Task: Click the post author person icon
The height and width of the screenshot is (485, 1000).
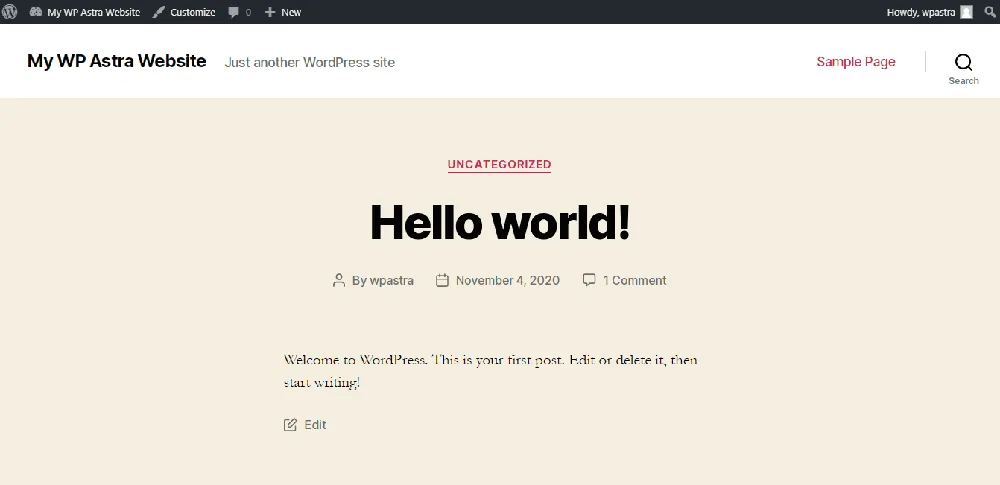Action: [339, 280]
